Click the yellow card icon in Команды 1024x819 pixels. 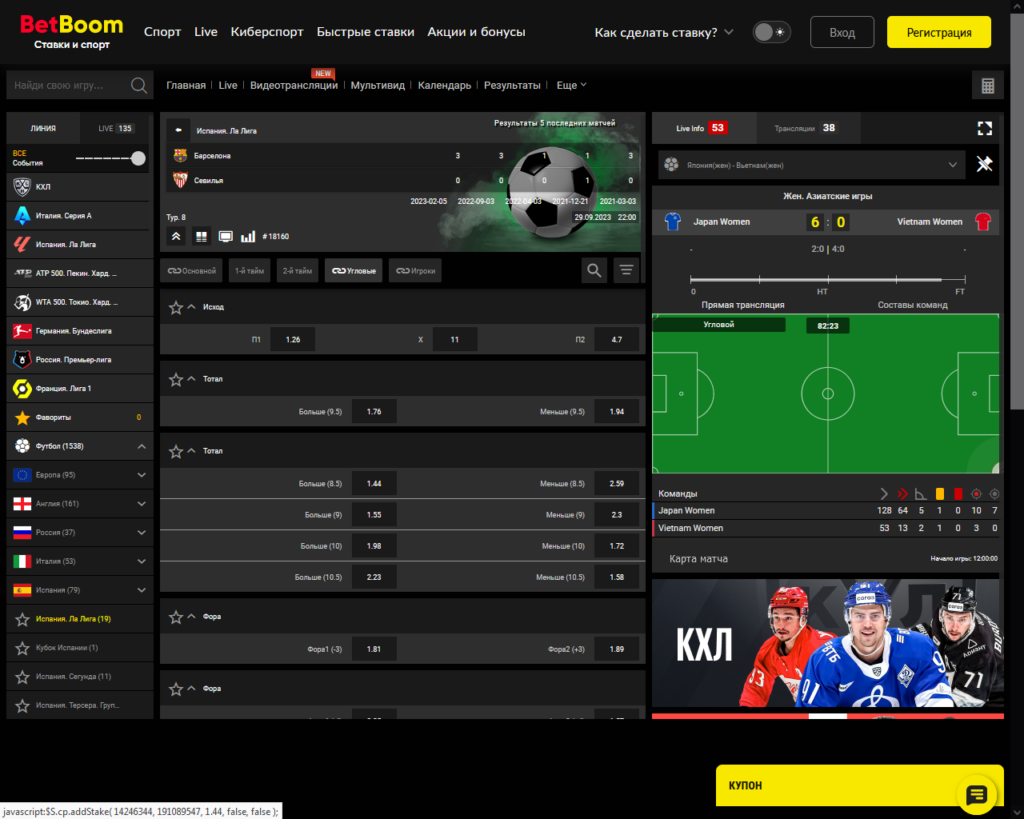[939, 494]
